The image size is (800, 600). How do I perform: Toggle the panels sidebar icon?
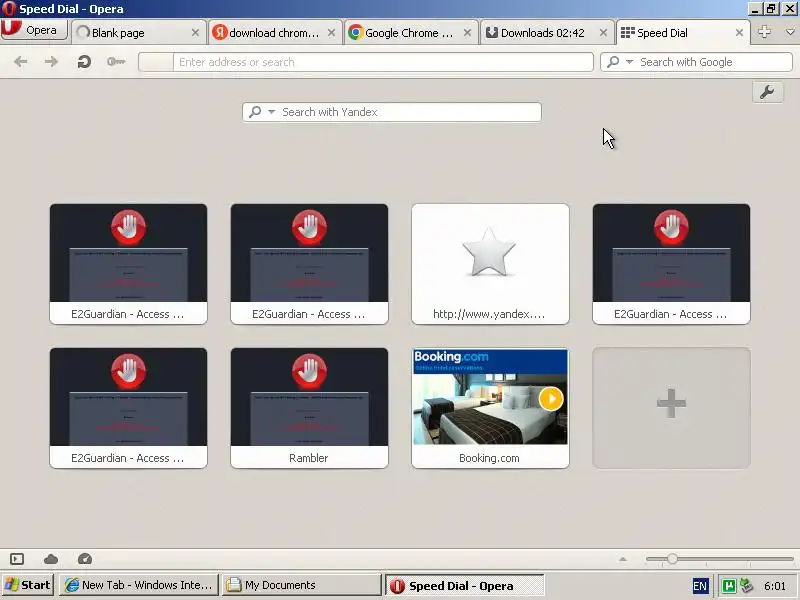point(17,559)
